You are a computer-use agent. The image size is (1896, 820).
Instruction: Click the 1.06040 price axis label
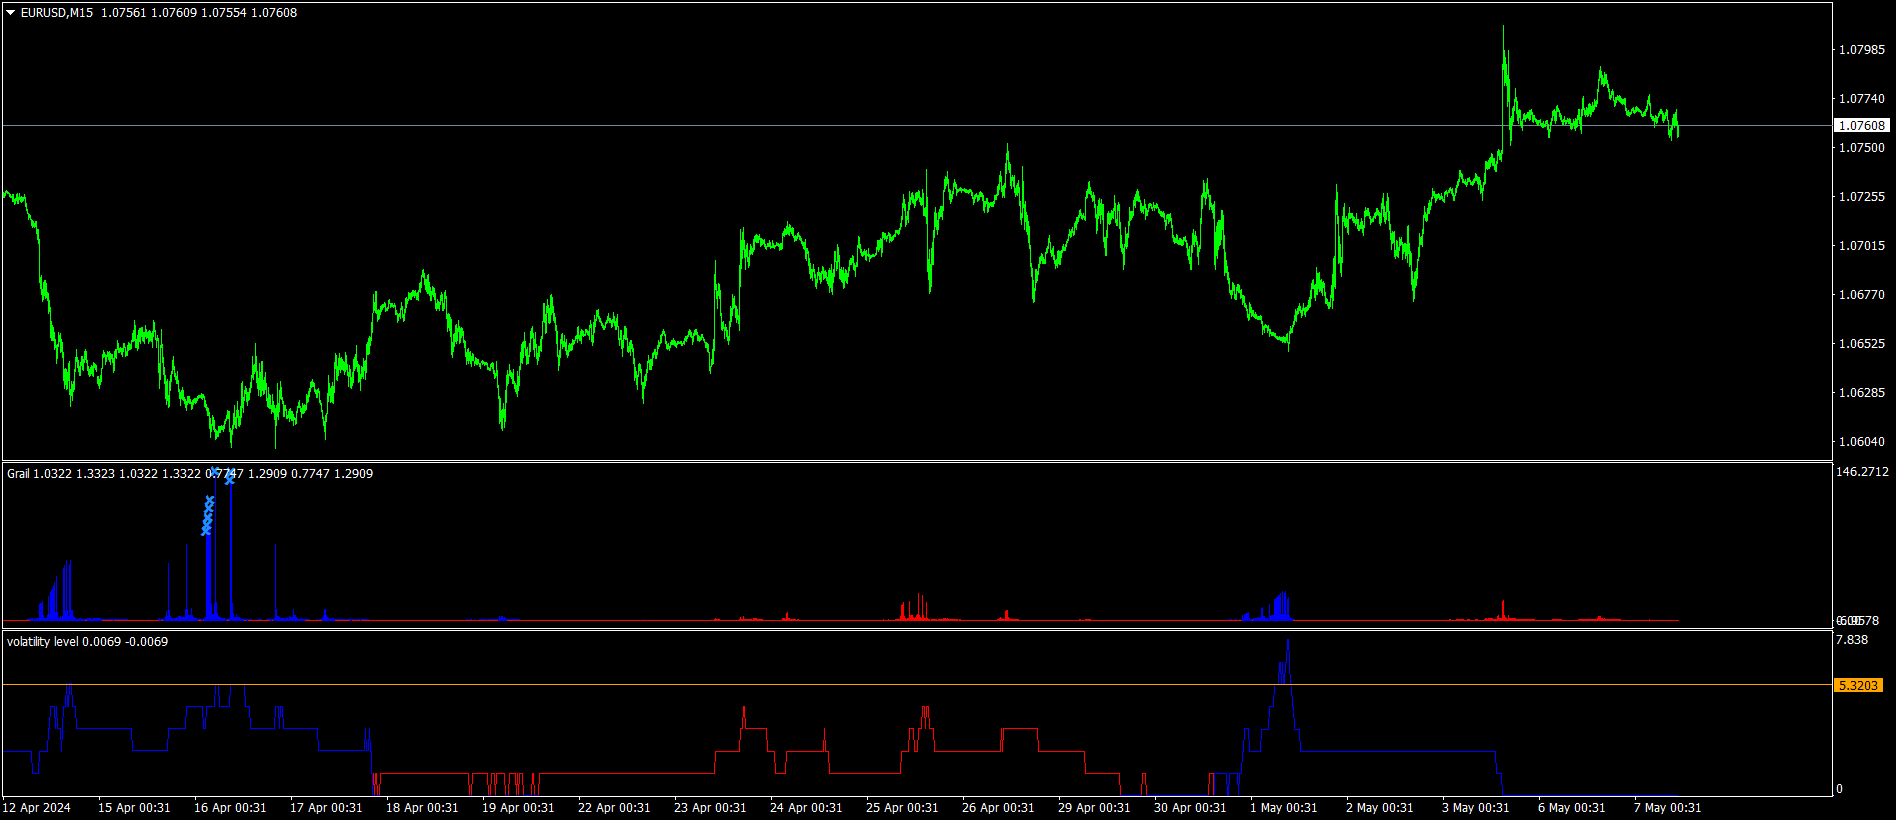coord(1862,442)
